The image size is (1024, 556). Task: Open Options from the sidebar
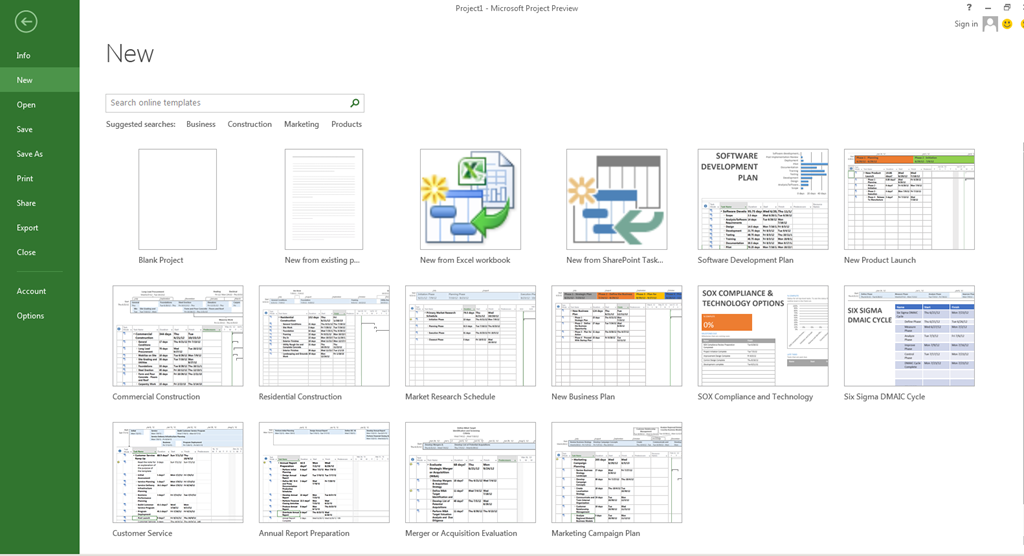pyautogui.click(x=40, y=316)
